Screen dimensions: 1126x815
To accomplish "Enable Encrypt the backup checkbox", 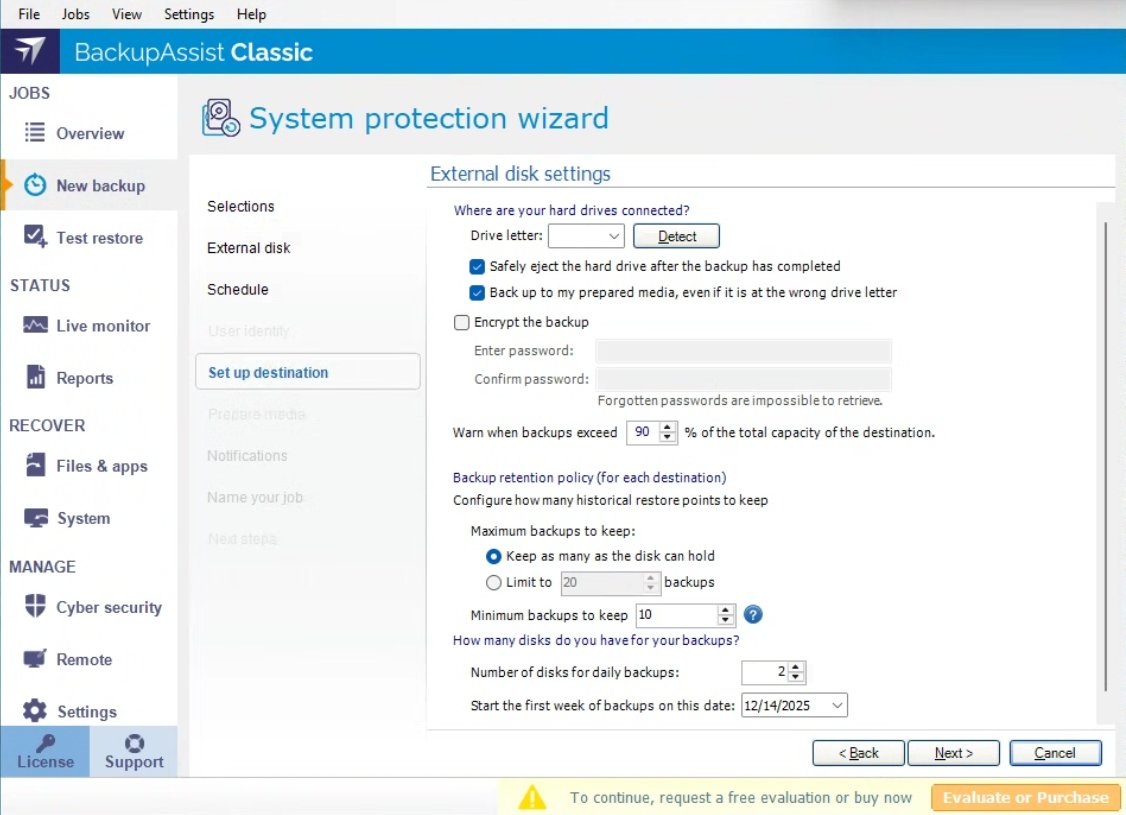I will (x=461, y=322).
